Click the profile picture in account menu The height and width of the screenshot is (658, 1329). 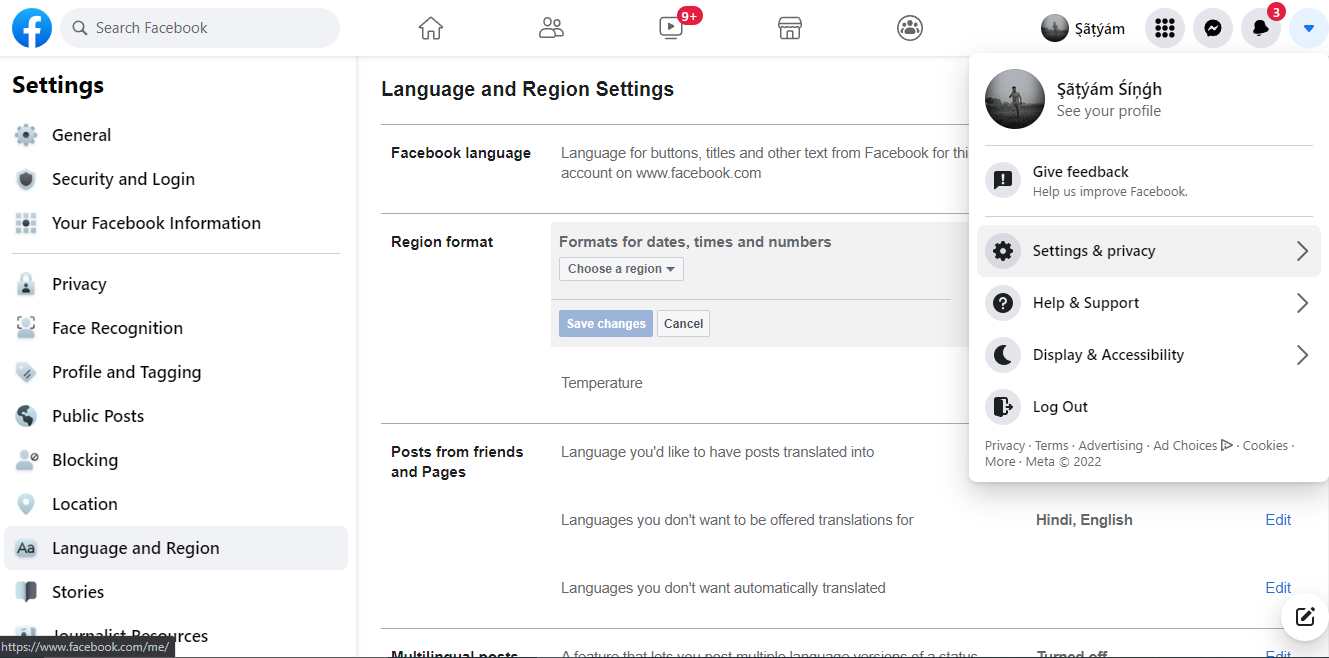(1015, 99)
